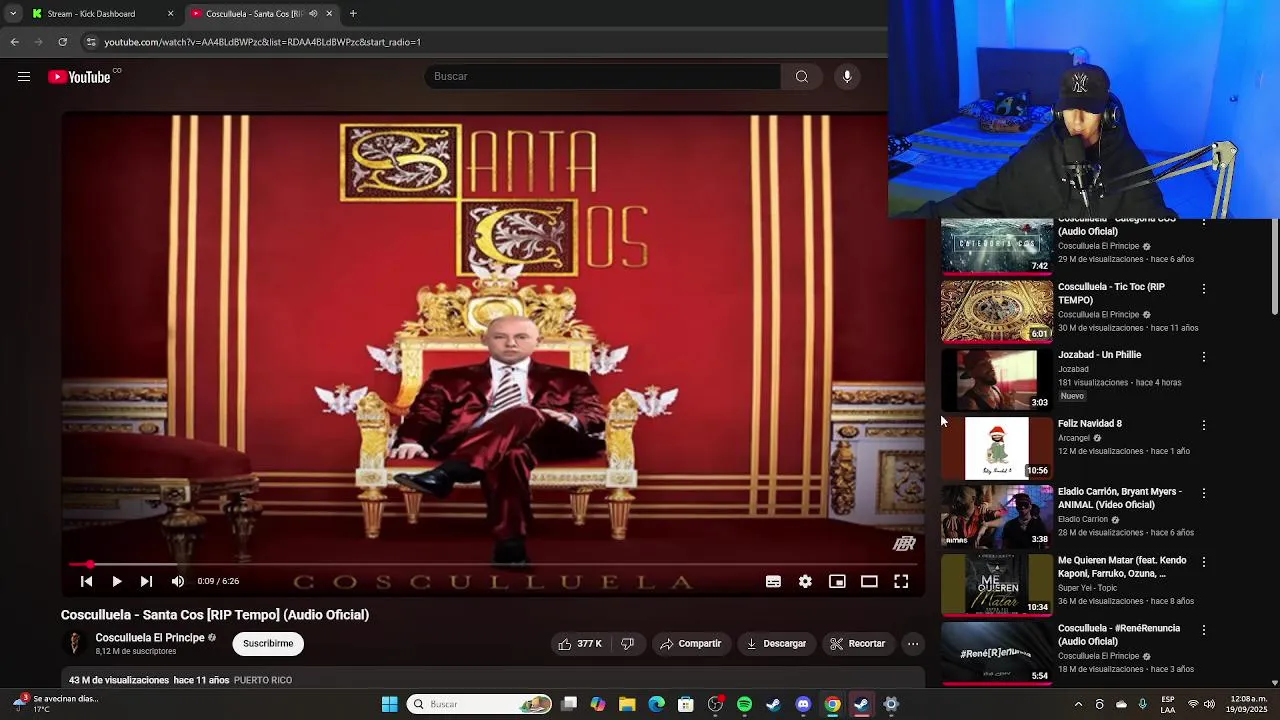Open a new browser tab
The image size is (1280, 720).
[x=353, y=14]
